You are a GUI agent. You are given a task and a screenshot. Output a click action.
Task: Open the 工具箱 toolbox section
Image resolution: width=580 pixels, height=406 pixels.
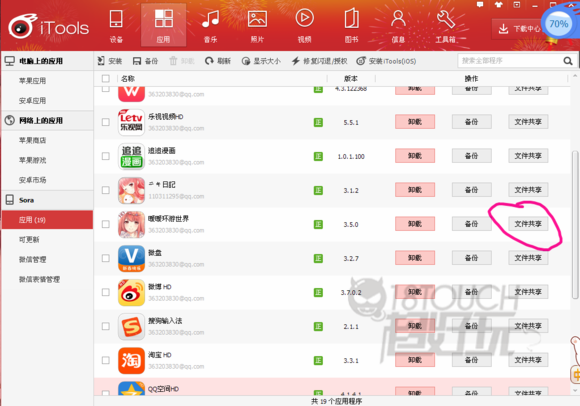point(445,26)
